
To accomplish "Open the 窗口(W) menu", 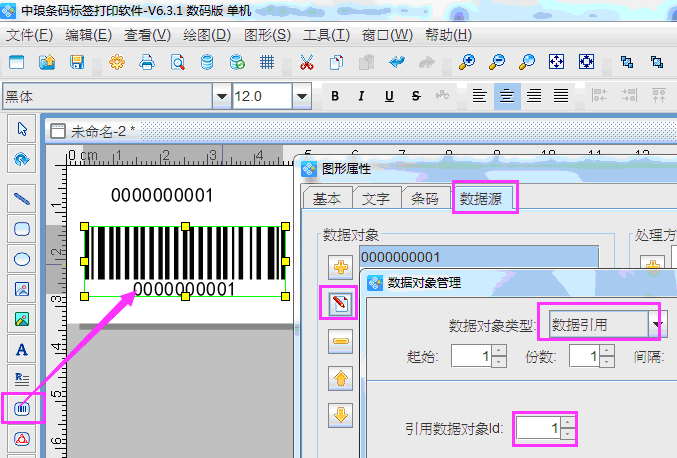I will pos(387,35).
